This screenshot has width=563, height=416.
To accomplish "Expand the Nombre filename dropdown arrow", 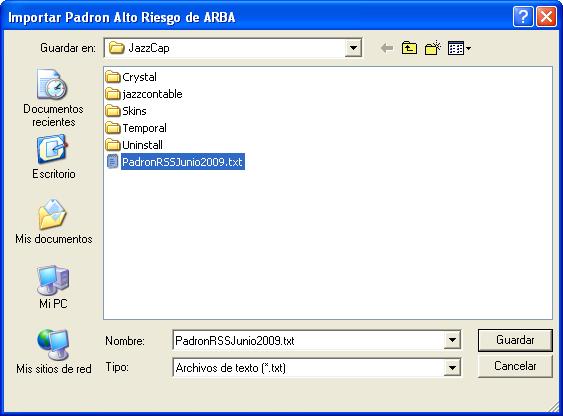I will click(452, 340).
